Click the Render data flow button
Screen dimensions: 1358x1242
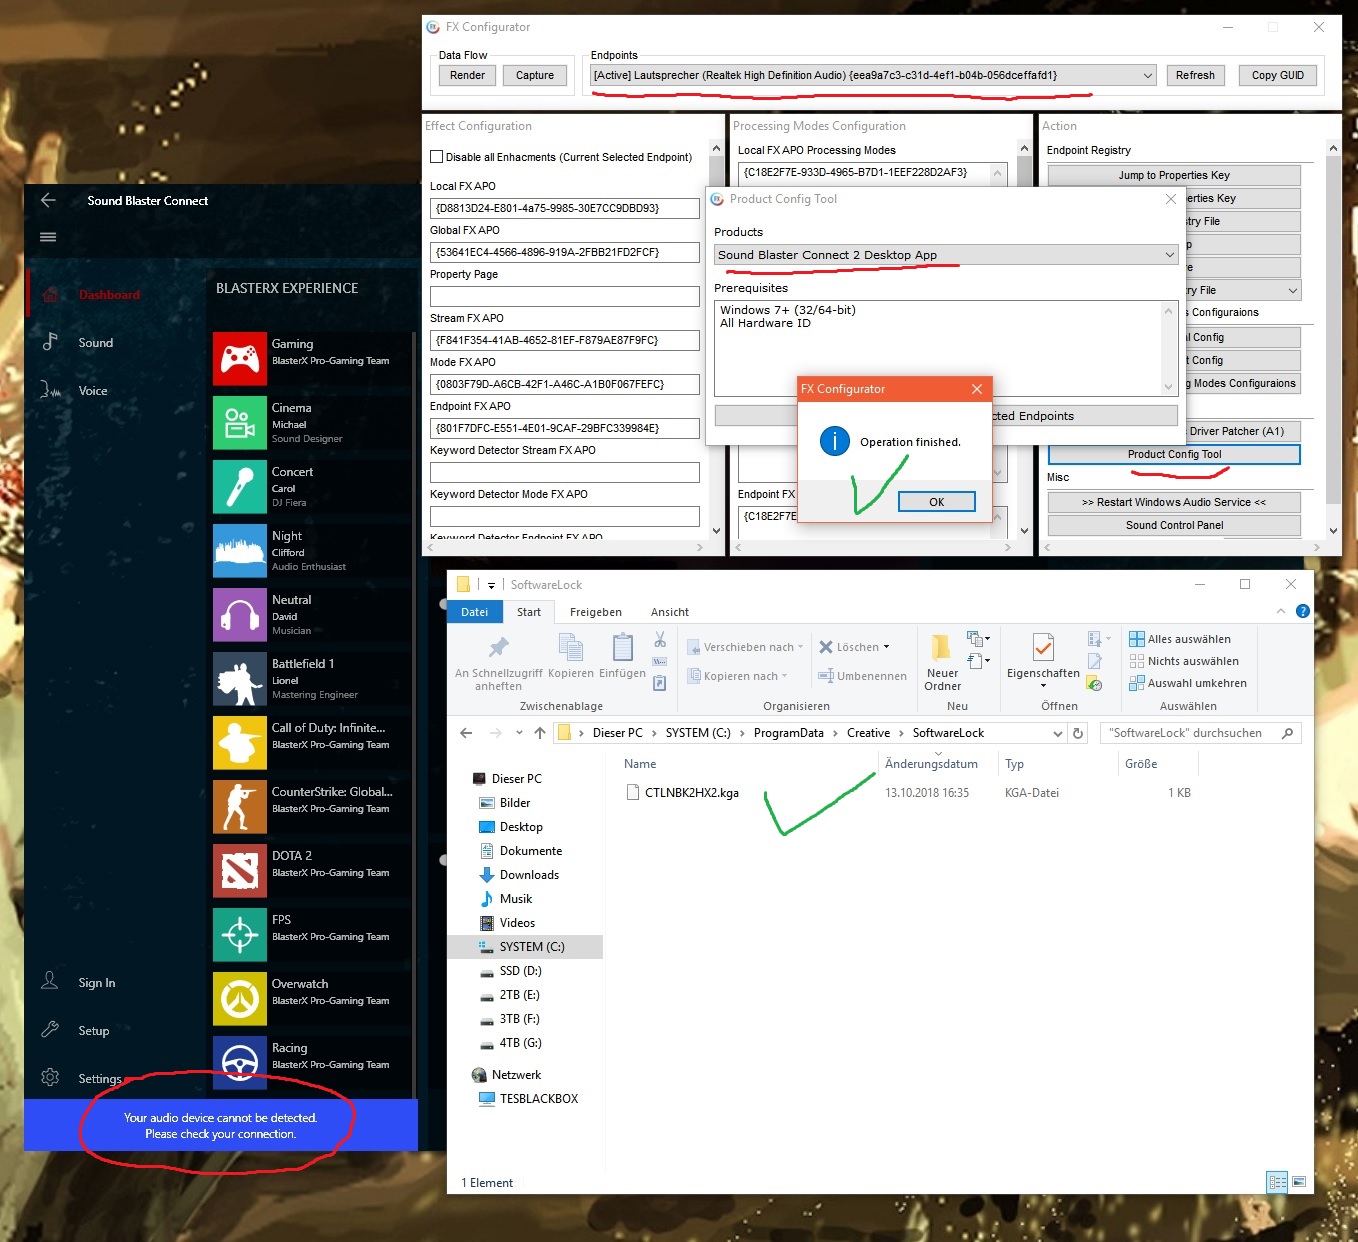(x=467, y=75)
